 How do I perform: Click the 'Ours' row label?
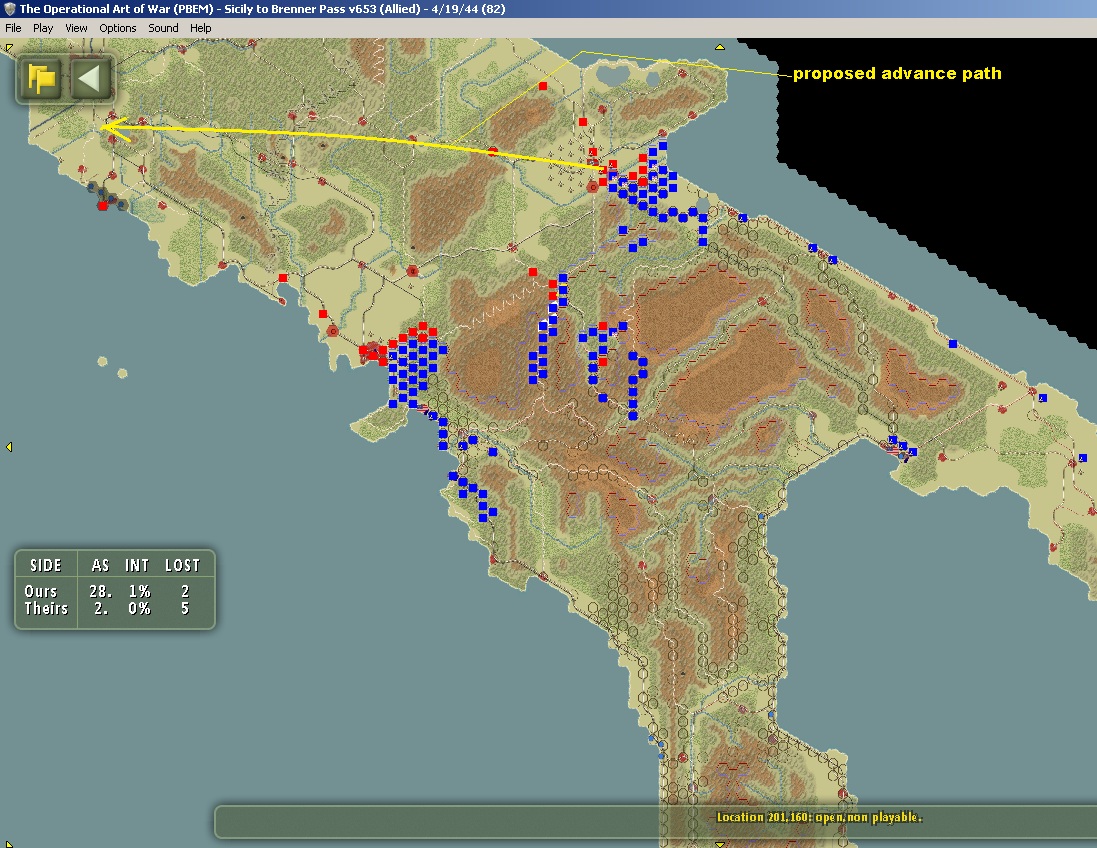pos(41,591)
